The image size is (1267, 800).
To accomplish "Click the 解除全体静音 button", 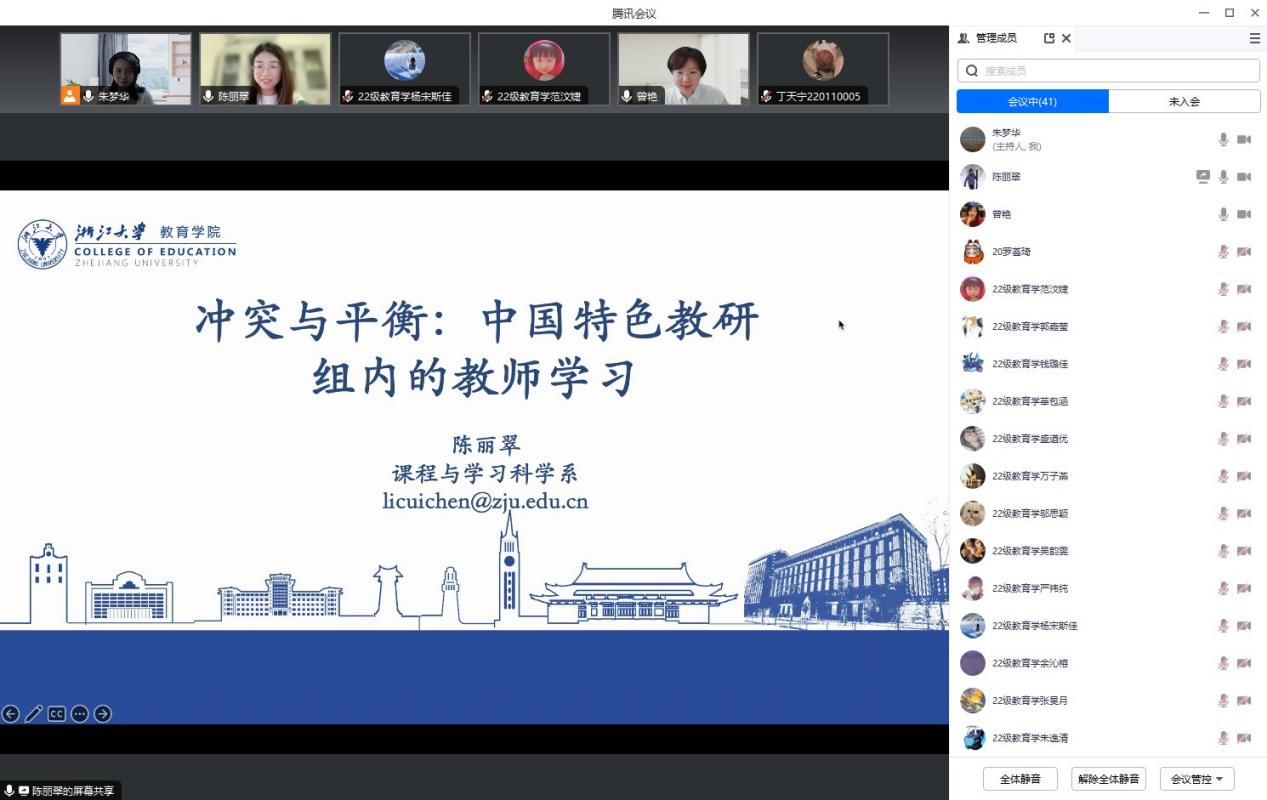I will click(x=1108, y=779).
